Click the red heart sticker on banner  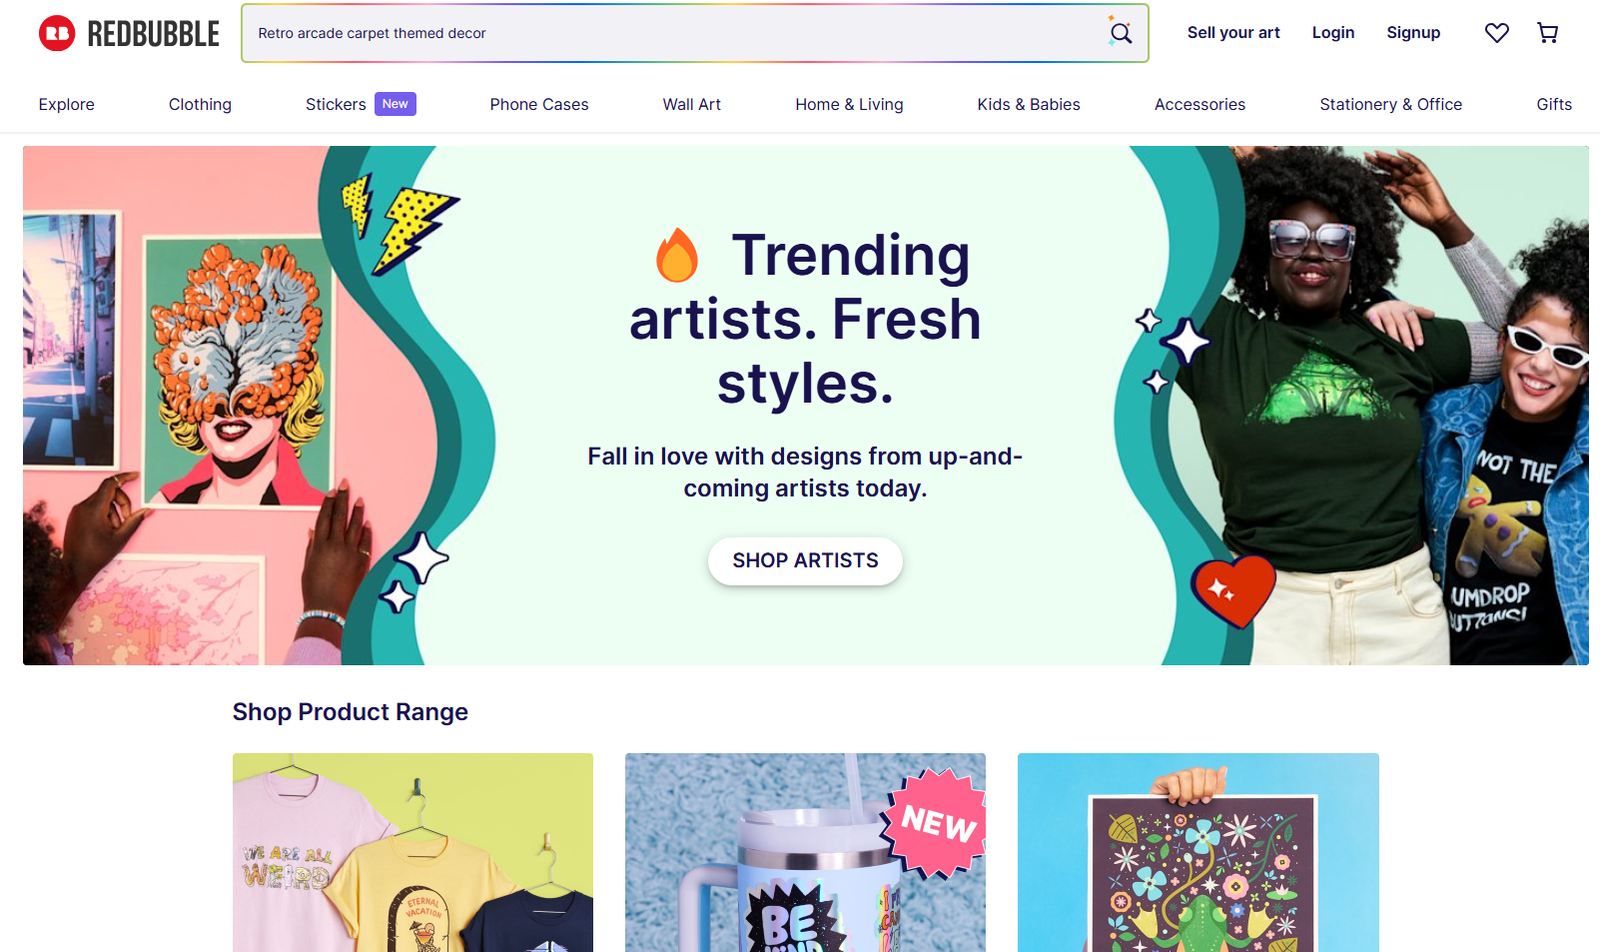[1233, 592]
